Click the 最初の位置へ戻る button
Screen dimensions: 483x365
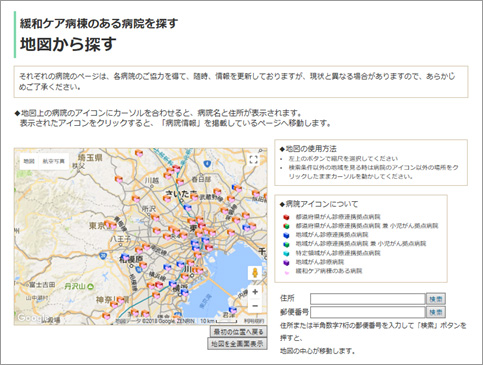coord(239,332)
